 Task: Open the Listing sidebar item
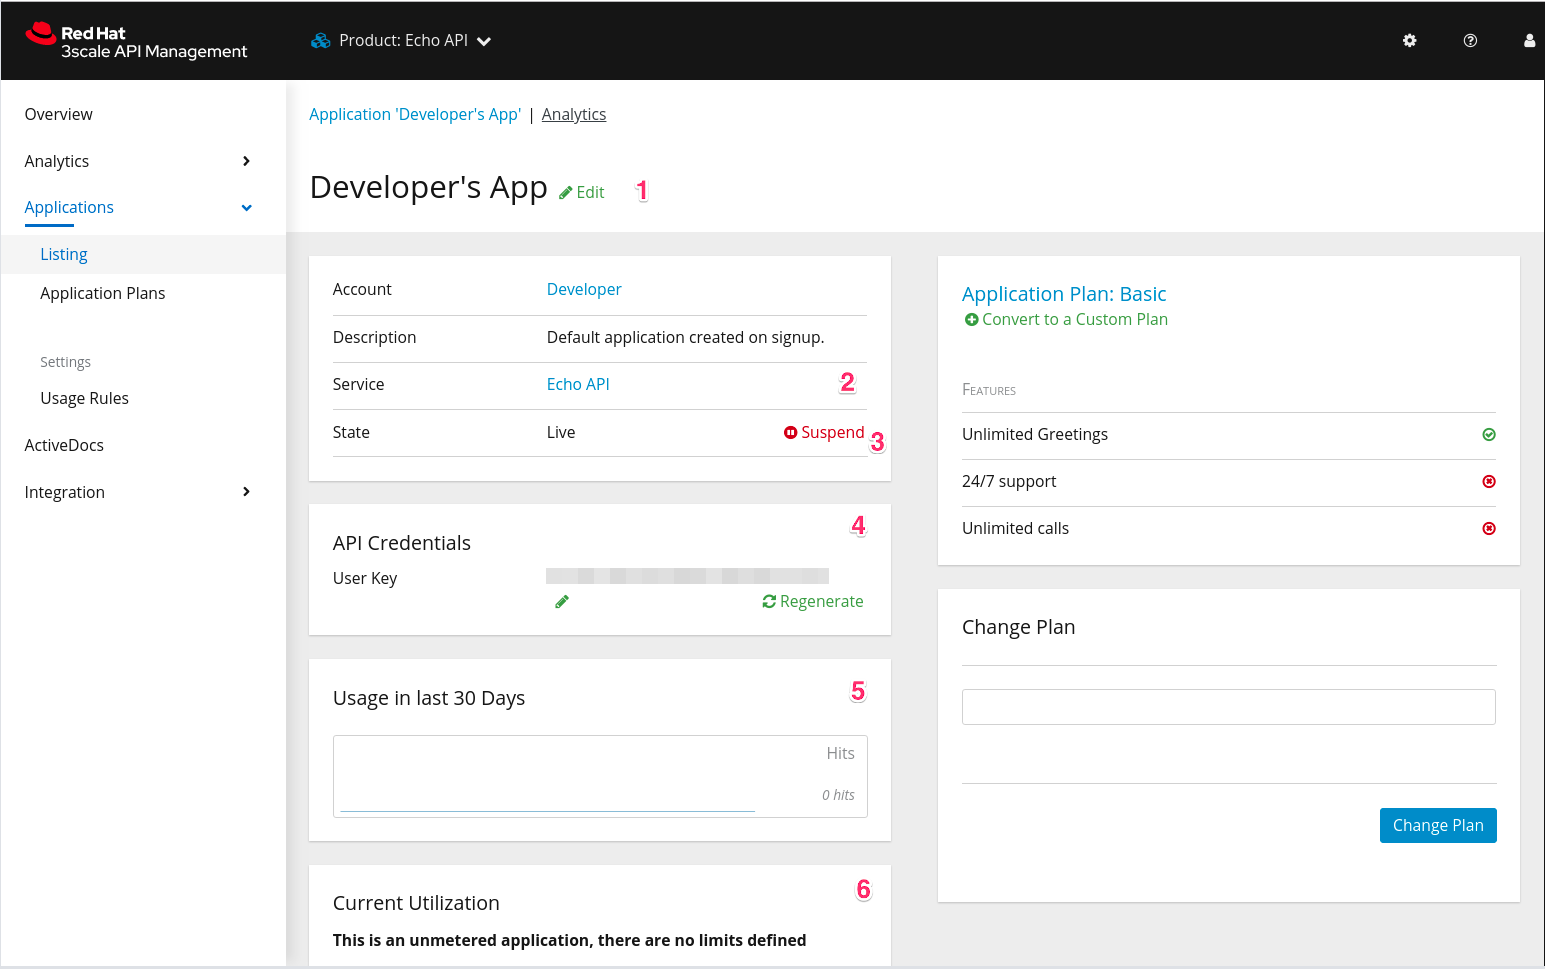coord(64,254)
